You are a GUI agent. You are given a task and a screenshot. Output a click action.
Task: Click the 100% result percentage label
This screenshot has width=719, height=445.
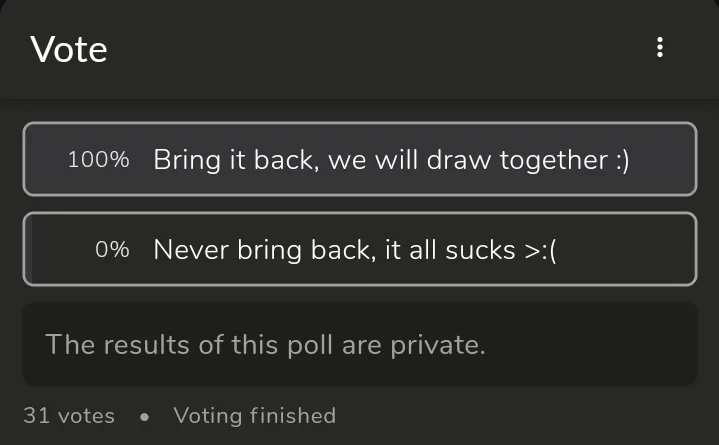98,160
